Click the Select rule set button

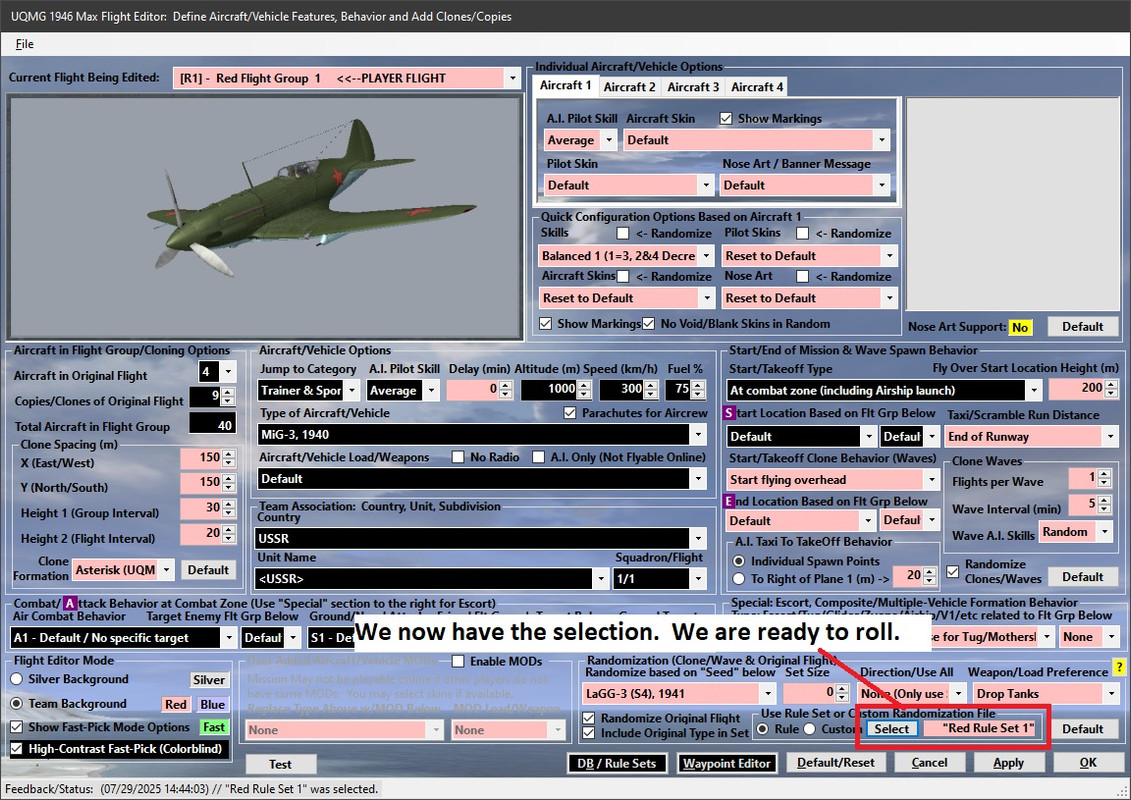click(x=892, y=729)
